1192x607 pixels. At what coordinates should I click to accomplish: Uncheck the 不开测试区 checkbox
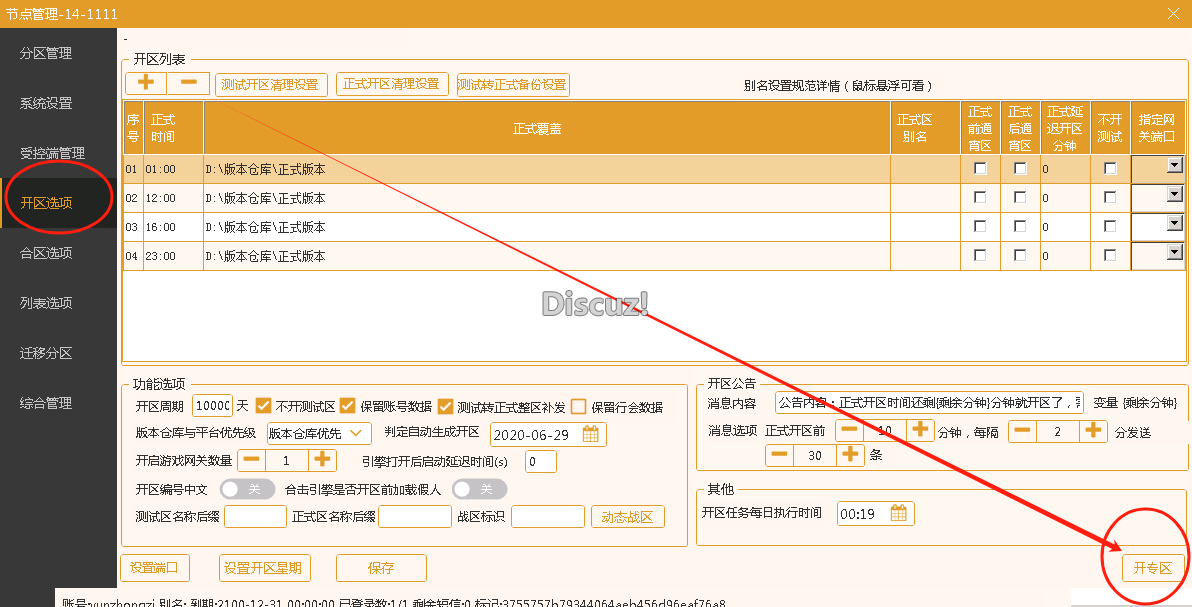tap(263, 406)
